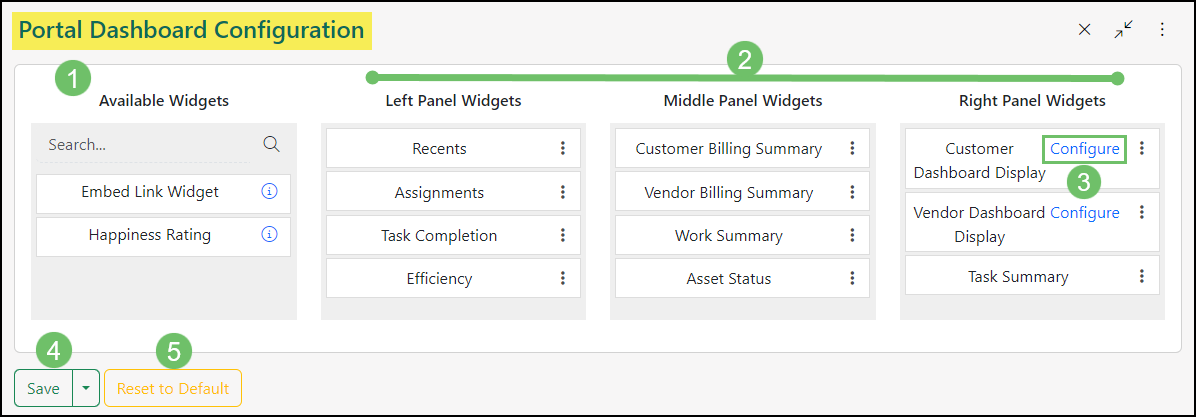The width and height of the screenshot is (1196, 417).
Task: Click Configure link for Vendor Dashboard Display
Action: tap(1085, 212)
